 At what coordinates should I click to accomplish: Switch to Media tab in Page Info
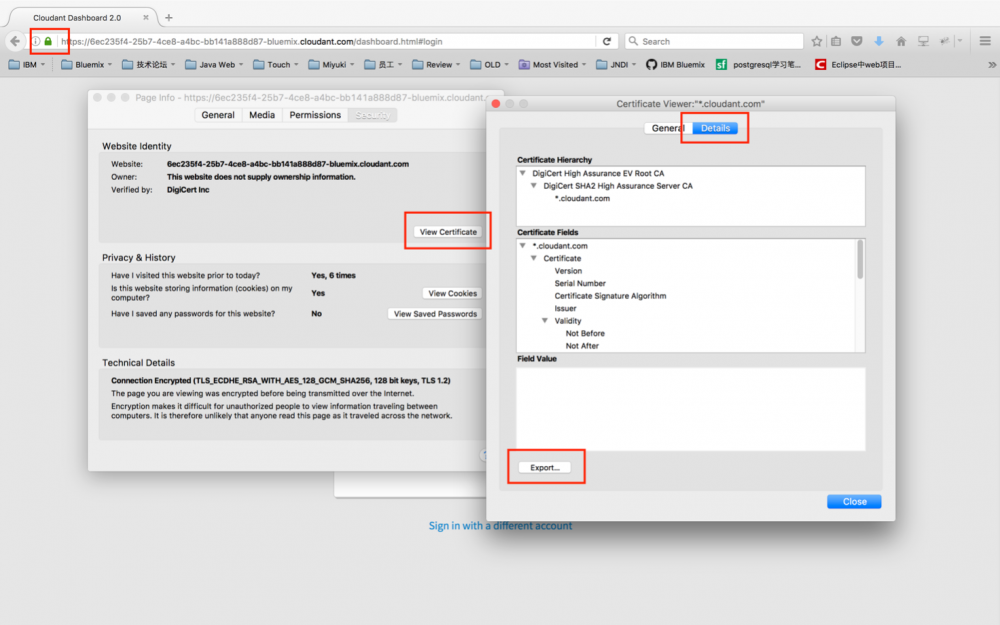coord(262,115)
